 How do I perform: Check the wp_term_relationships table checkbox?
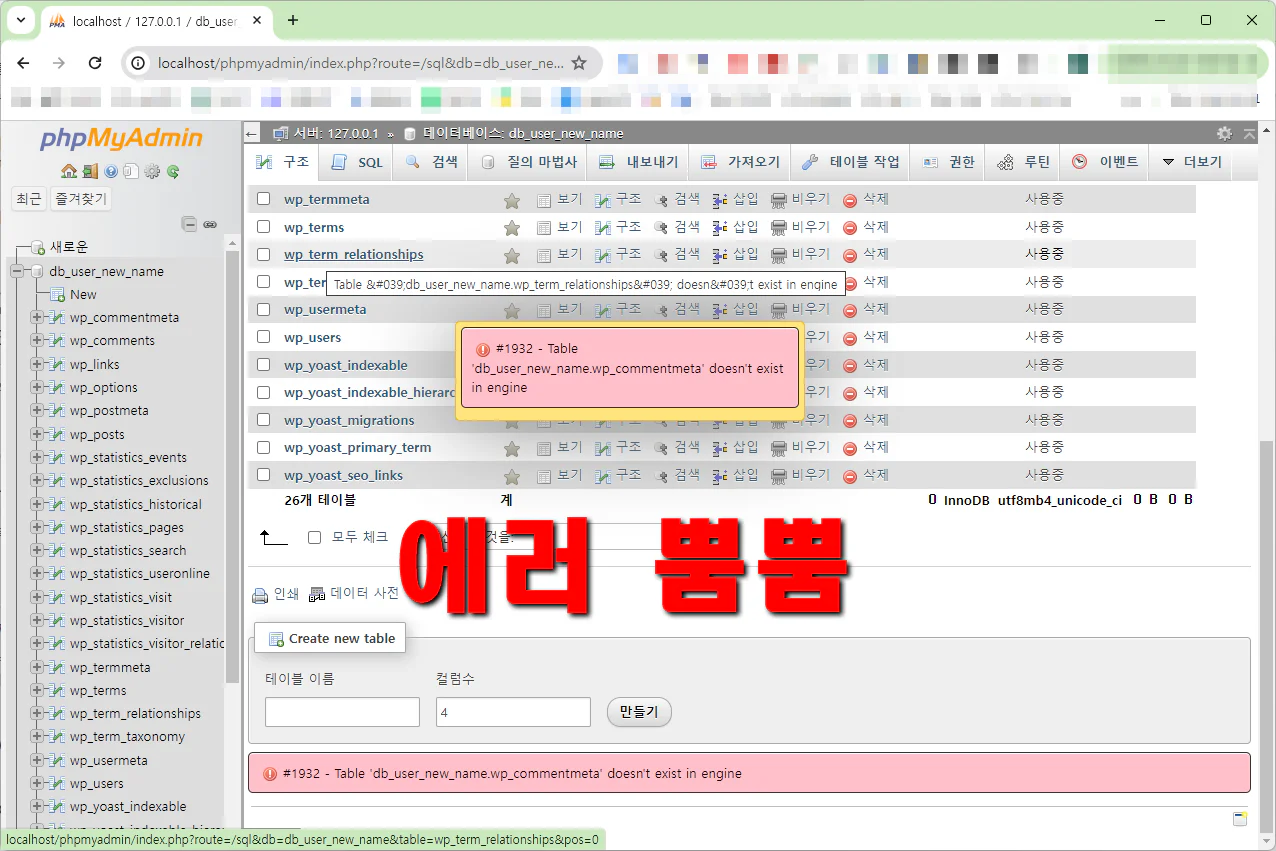click(x=264, y=254)
